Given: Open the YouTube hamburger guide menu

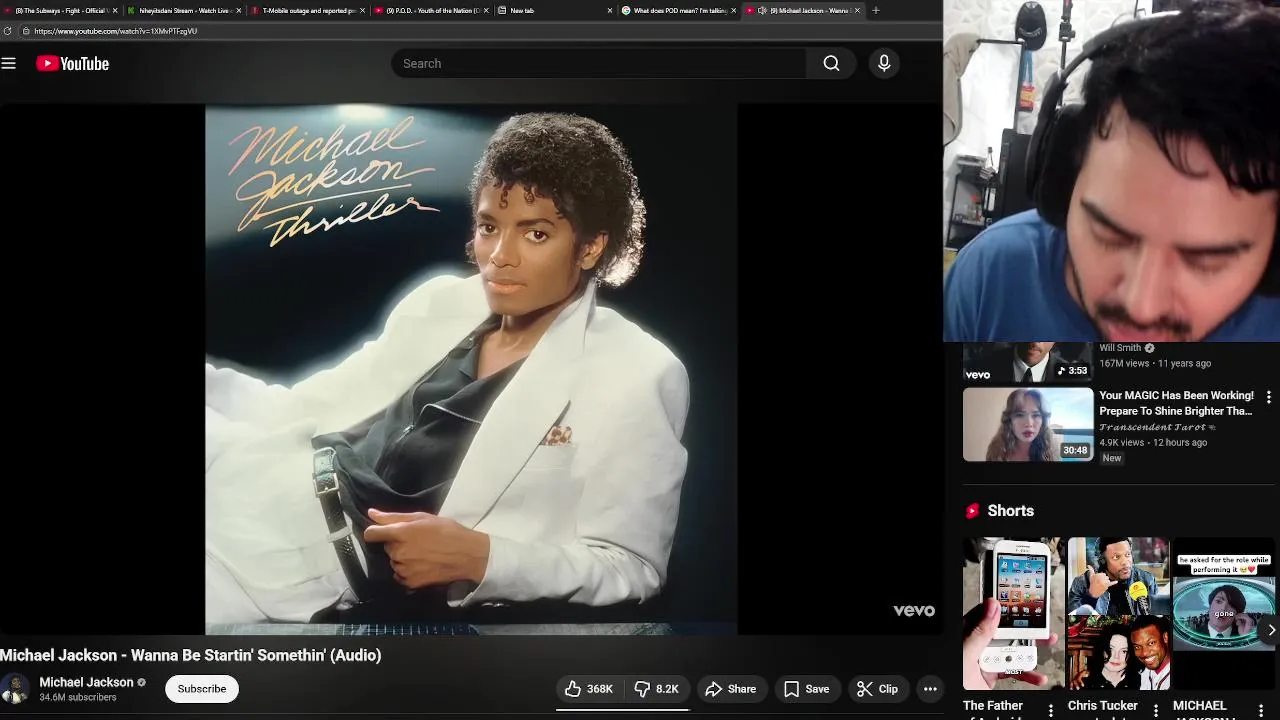Looking at the screenshot, I should click(x=9, y=63).
